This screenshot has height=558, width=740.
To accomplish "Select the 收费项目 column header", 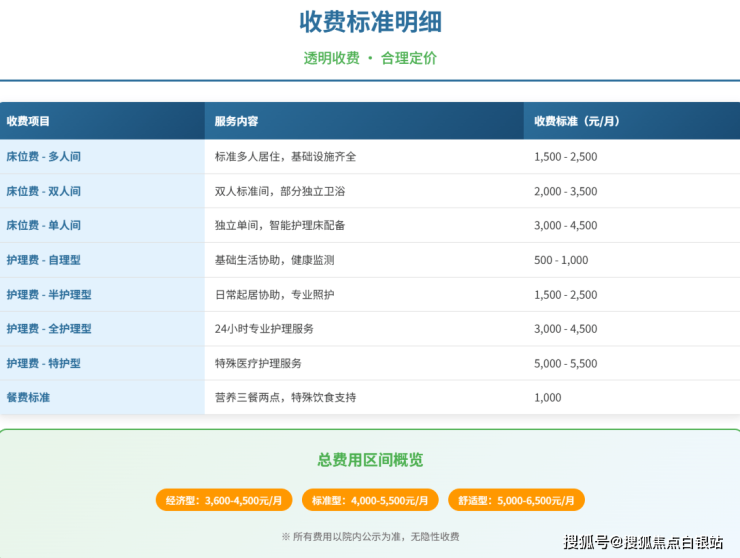I will coord(29,121).
